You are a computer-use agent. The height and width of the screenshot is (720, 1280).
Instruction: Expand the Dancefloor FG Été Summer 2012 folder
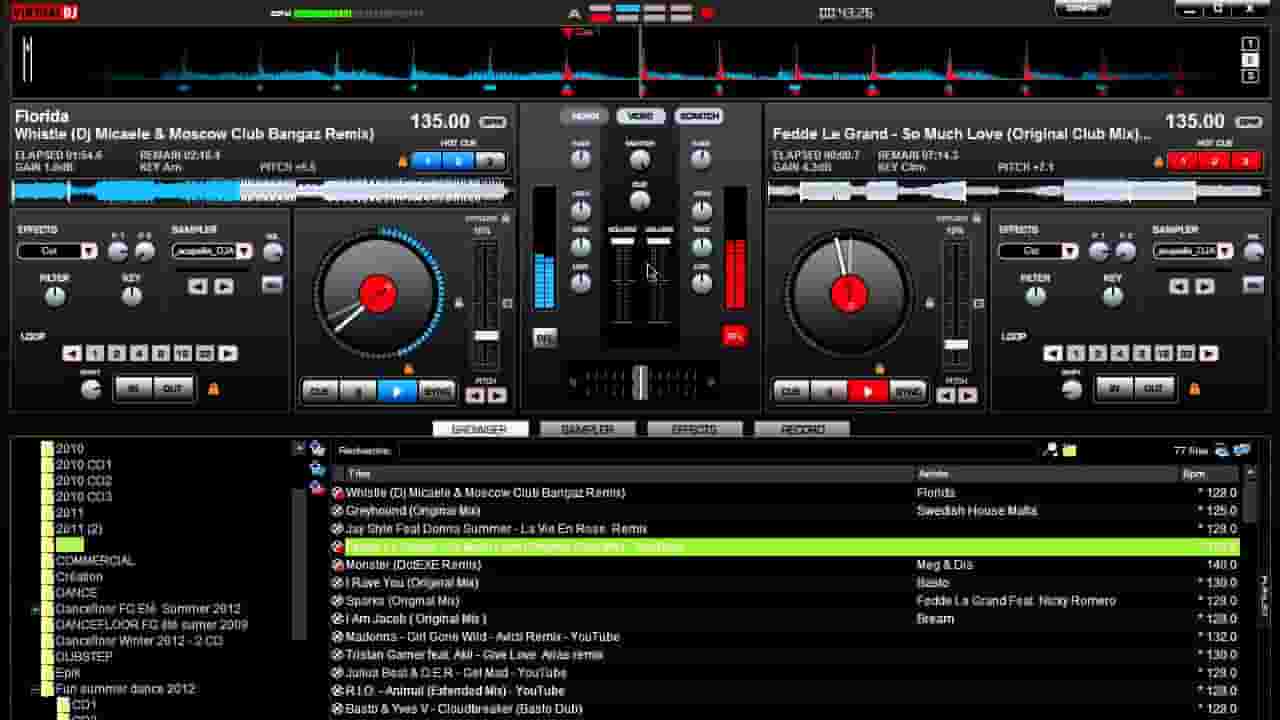click(x=35, y=609)
